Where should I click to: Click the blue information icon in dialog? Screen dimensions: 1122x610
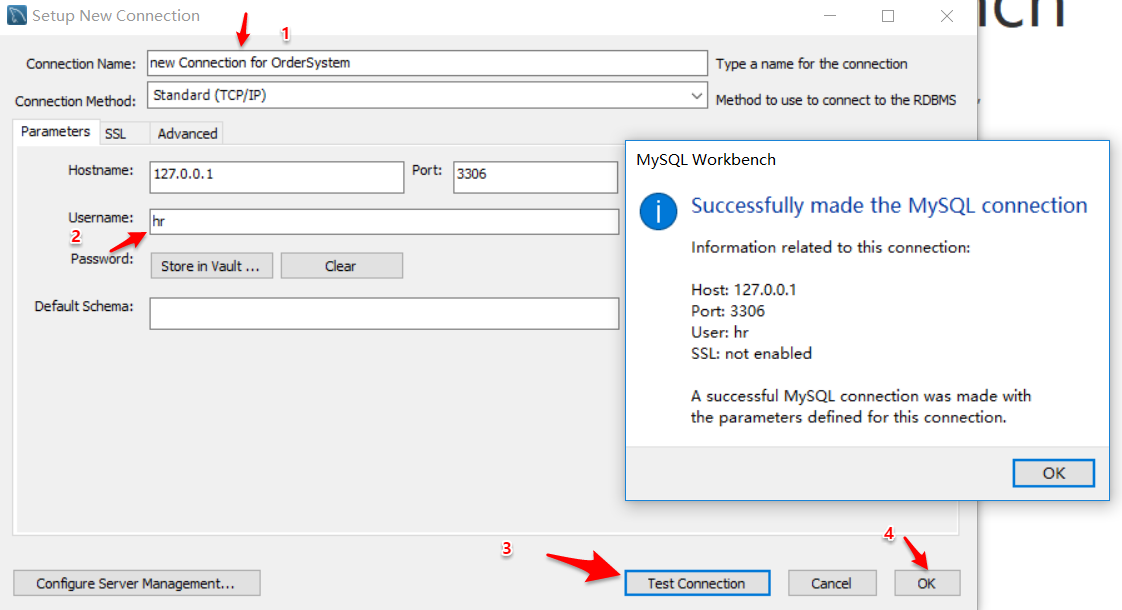[658, 211]
